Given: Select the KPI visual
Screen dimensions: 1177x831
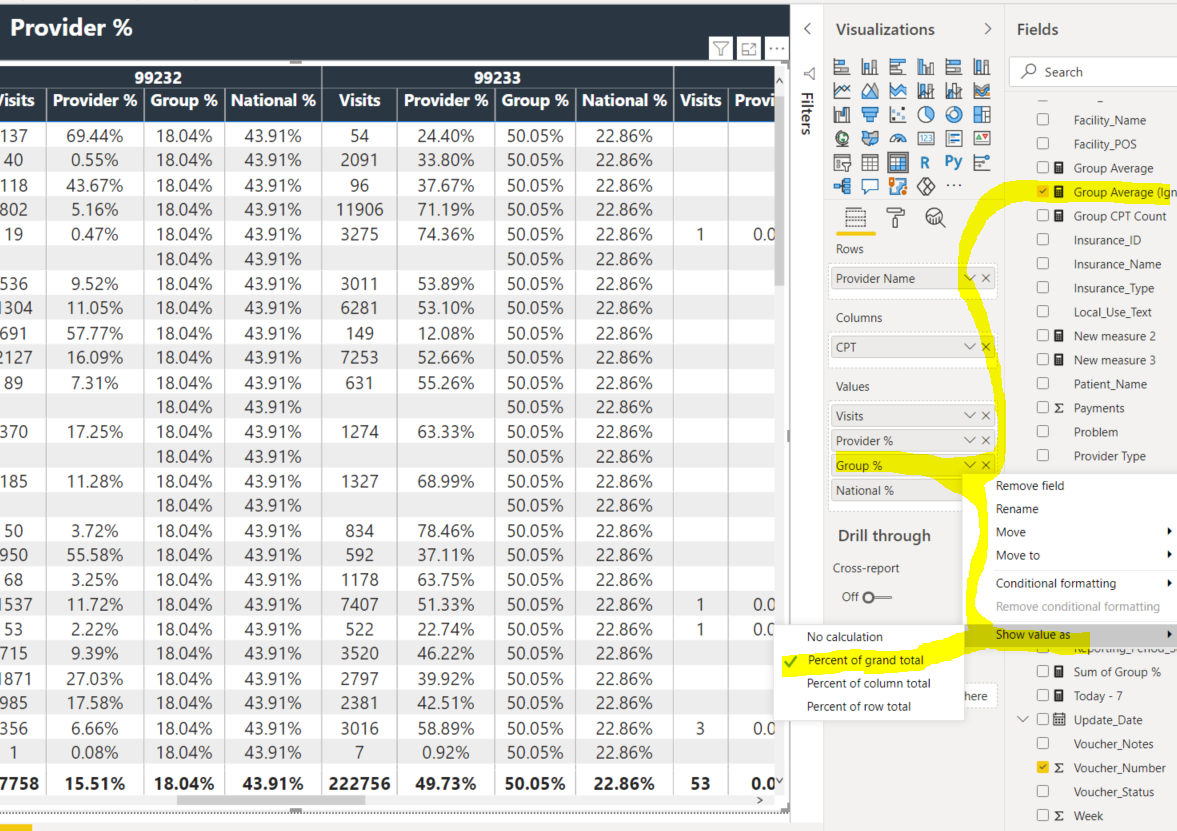Looking at the screenshot, I should pos(981,139).
